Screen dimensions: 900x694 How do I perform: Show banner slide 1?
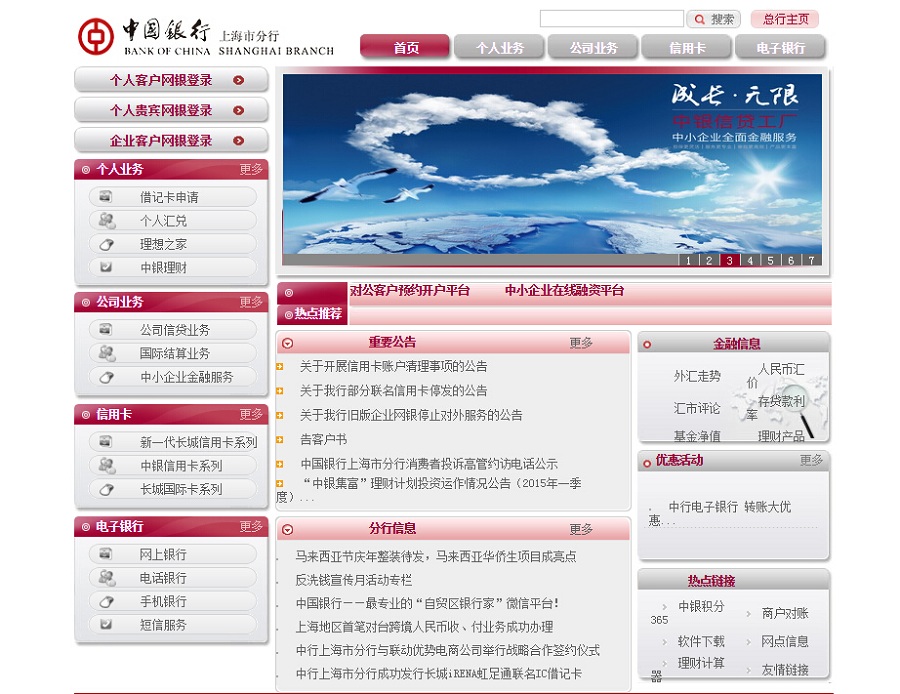point(688,260)
